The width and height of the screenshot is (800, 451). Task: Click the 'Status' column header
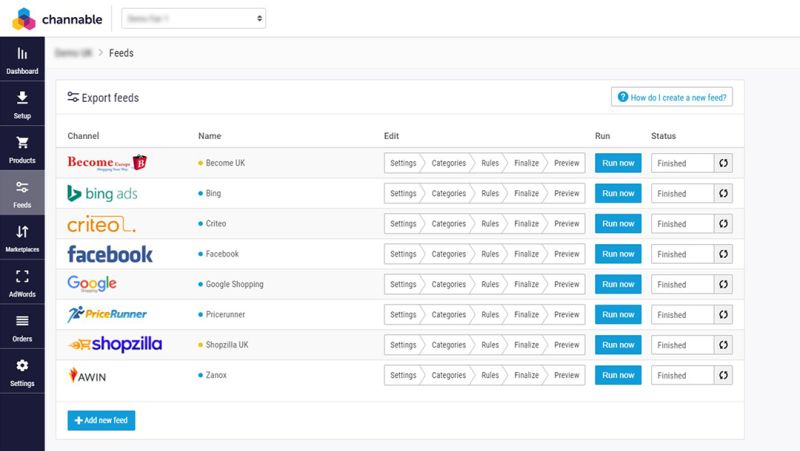(663, 136)
